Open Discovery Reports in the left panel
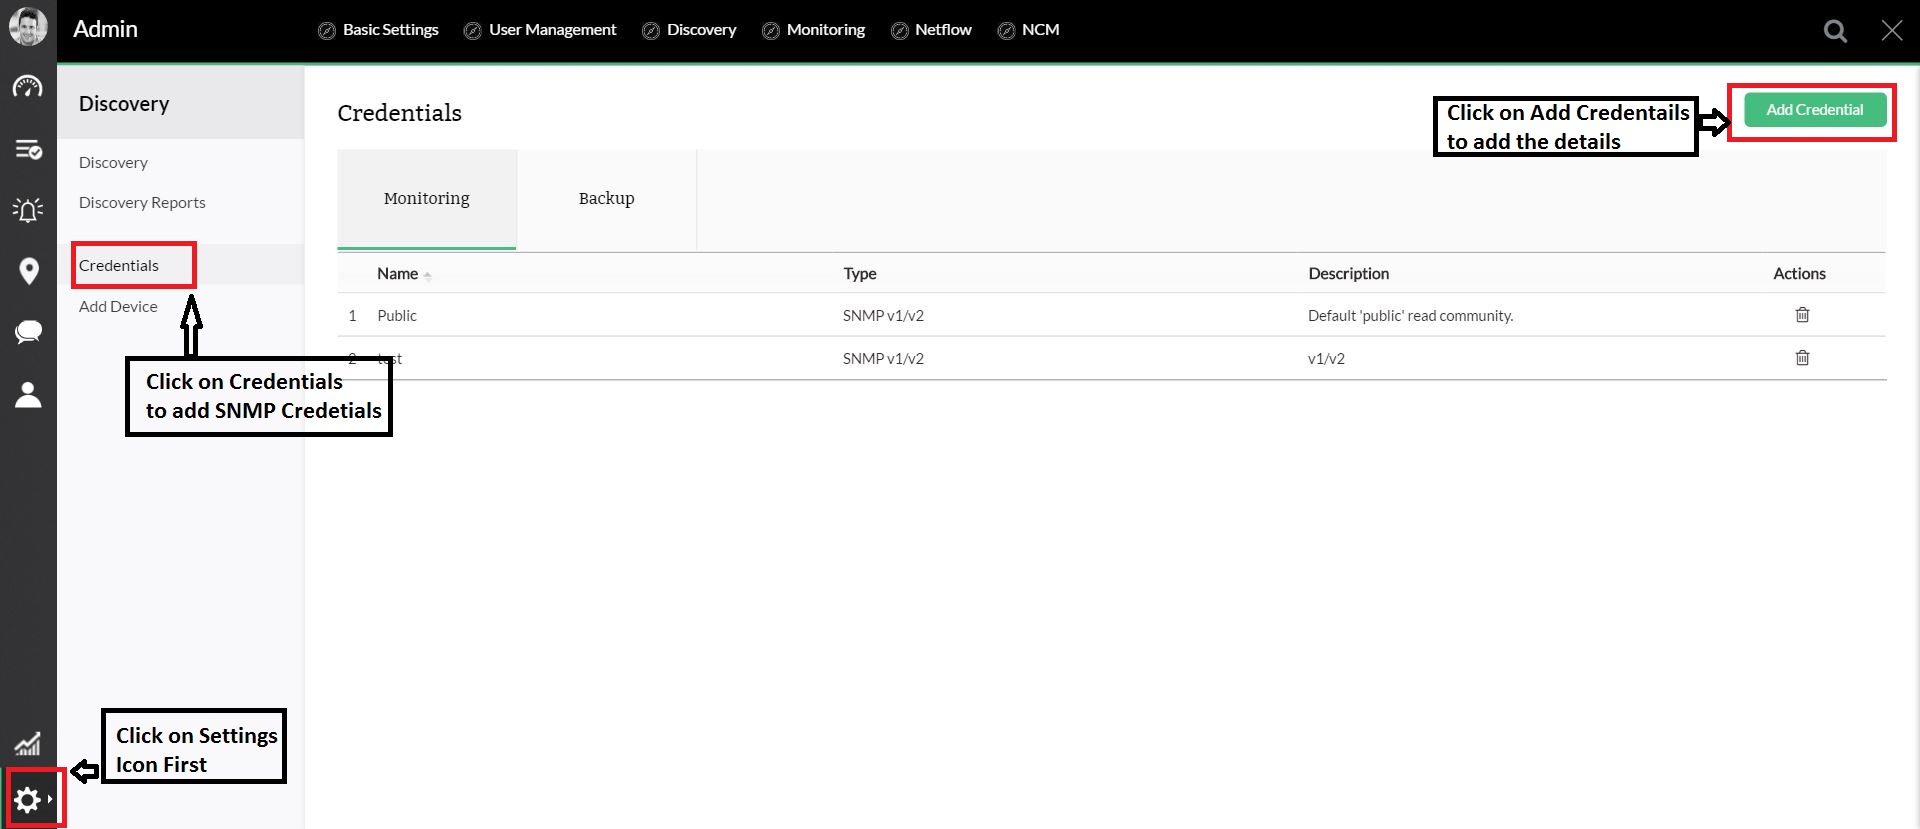The height and width of the screenshot is (829, 1920). point(142,203)
